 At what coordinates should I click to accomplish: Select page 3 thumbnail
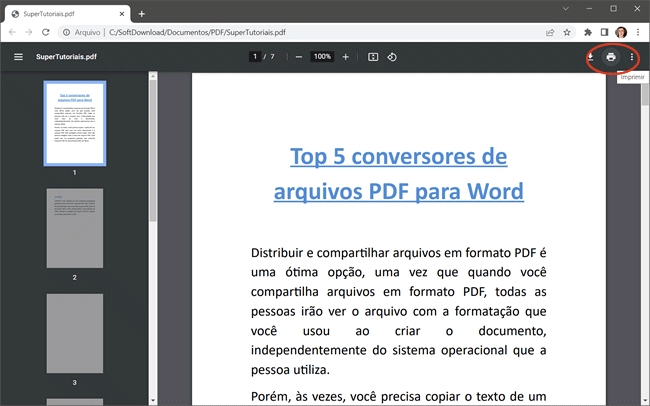click(x=74, y=333)
